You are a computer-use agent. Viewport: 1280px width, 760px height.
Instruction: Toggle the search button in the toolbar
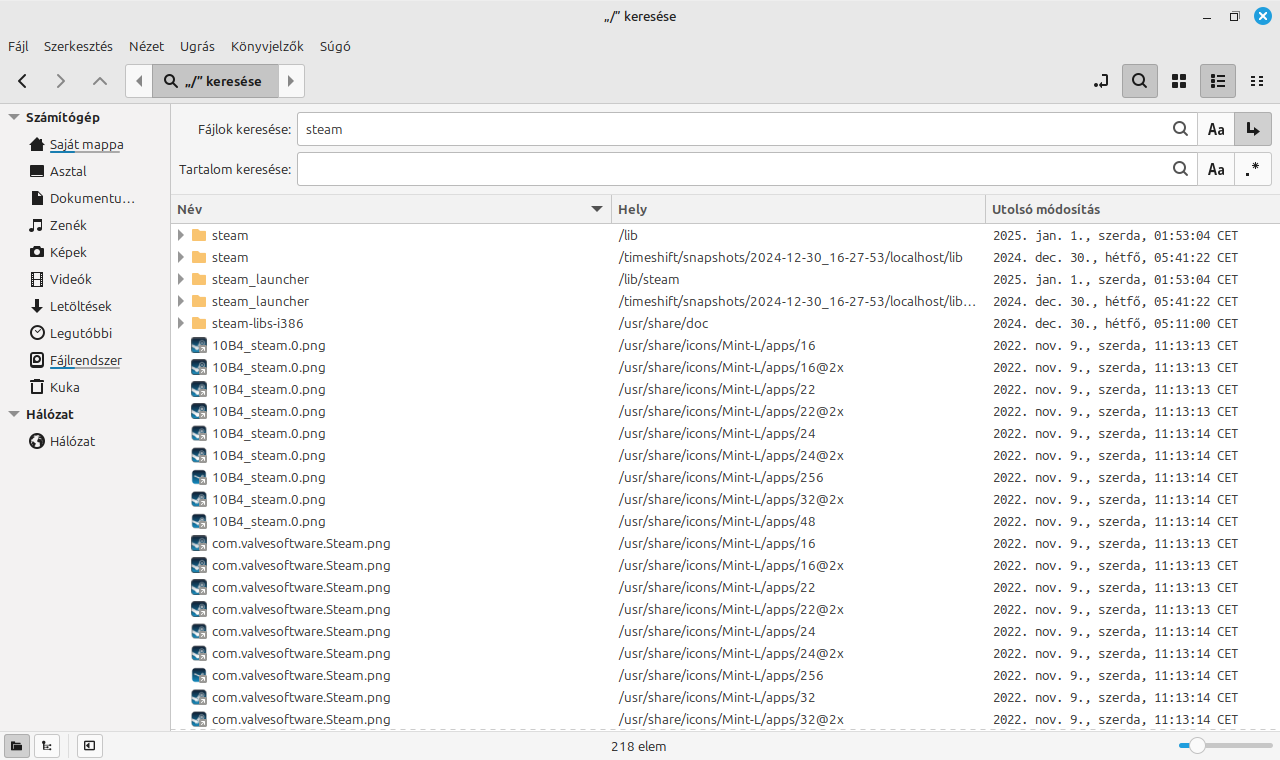coord(1140,81)
